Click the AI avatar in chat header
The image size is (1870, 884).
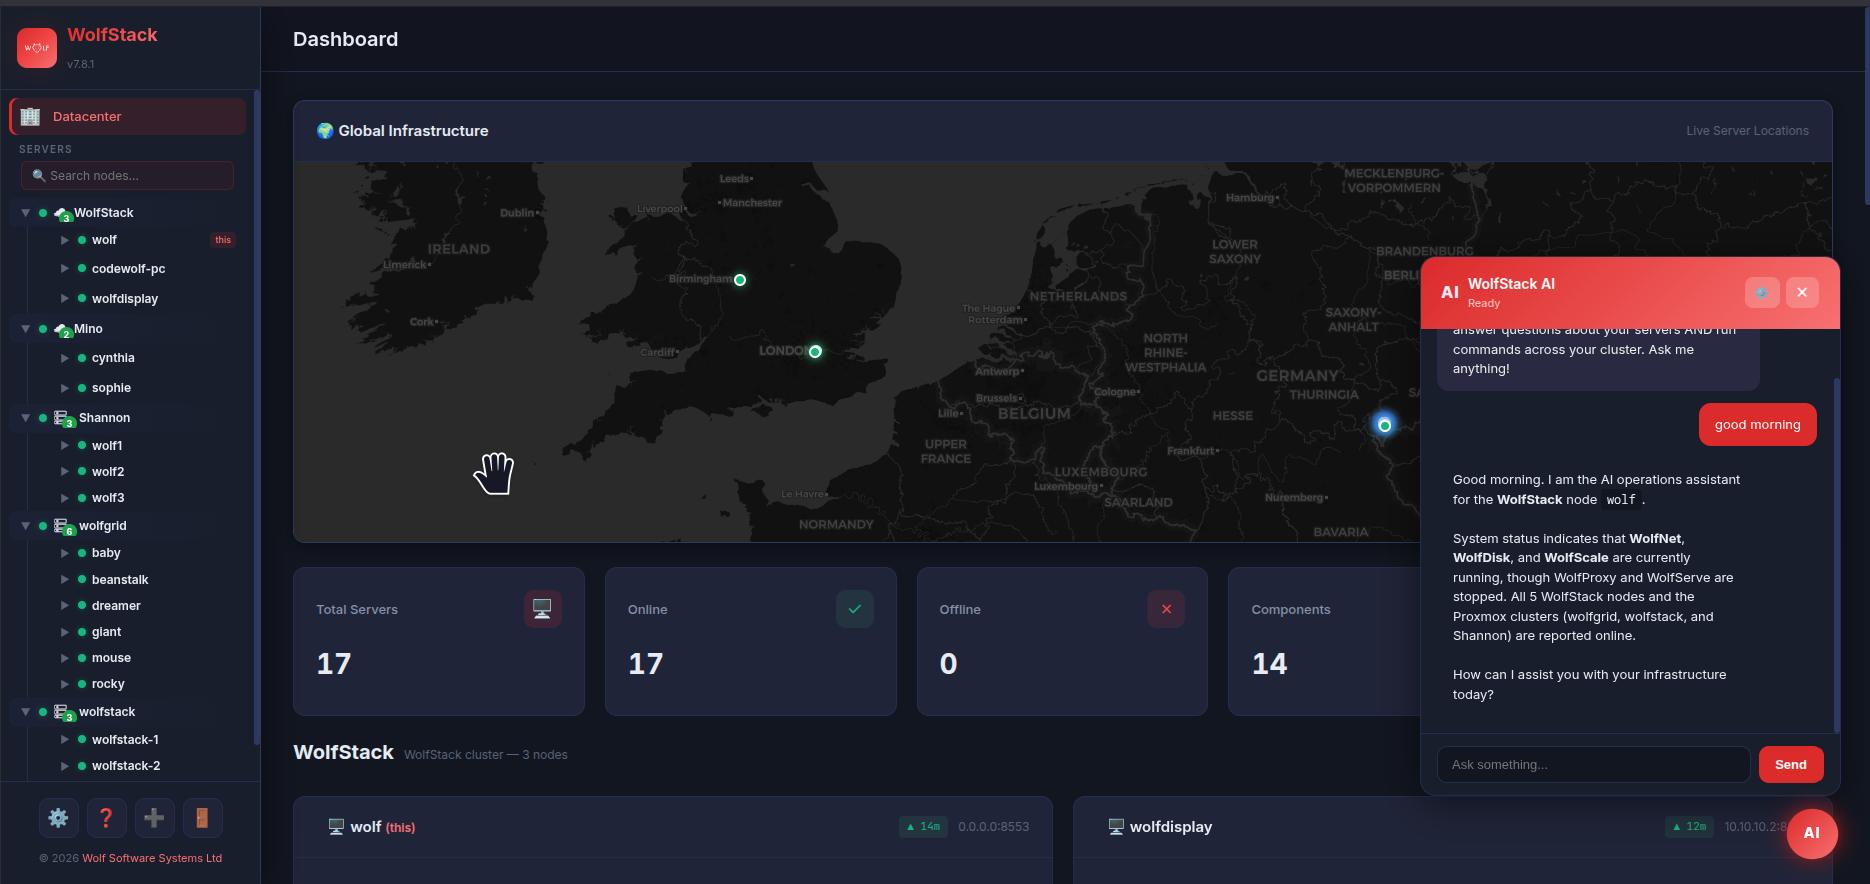[1450, 293]
